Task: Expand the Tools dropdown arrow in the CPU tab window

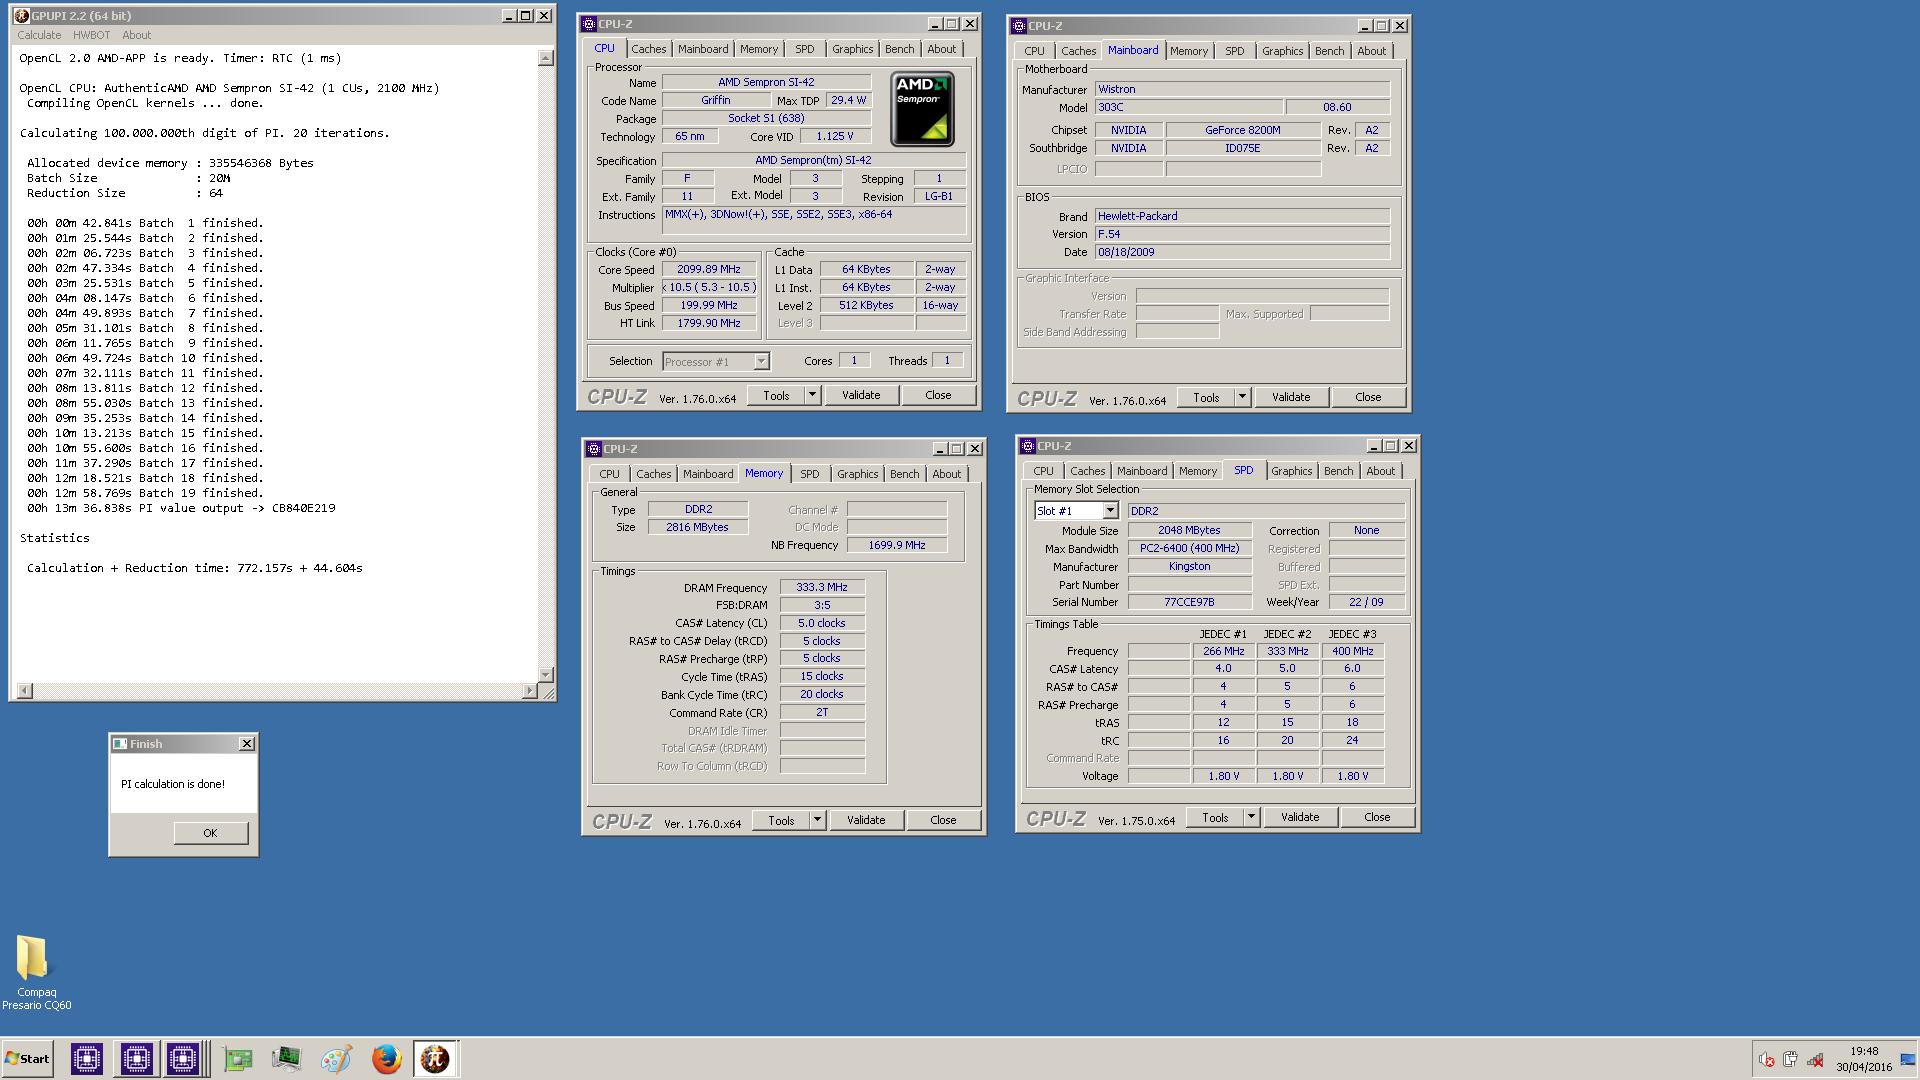Action: (x=812, y=396)
